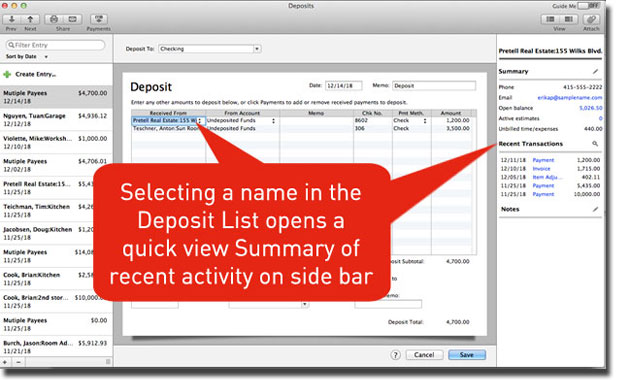Screen dimensions: 619x380
Task: Open Item Adju... link dated 12/05/18
Action: pyautogui.click(x=548, y=177)
